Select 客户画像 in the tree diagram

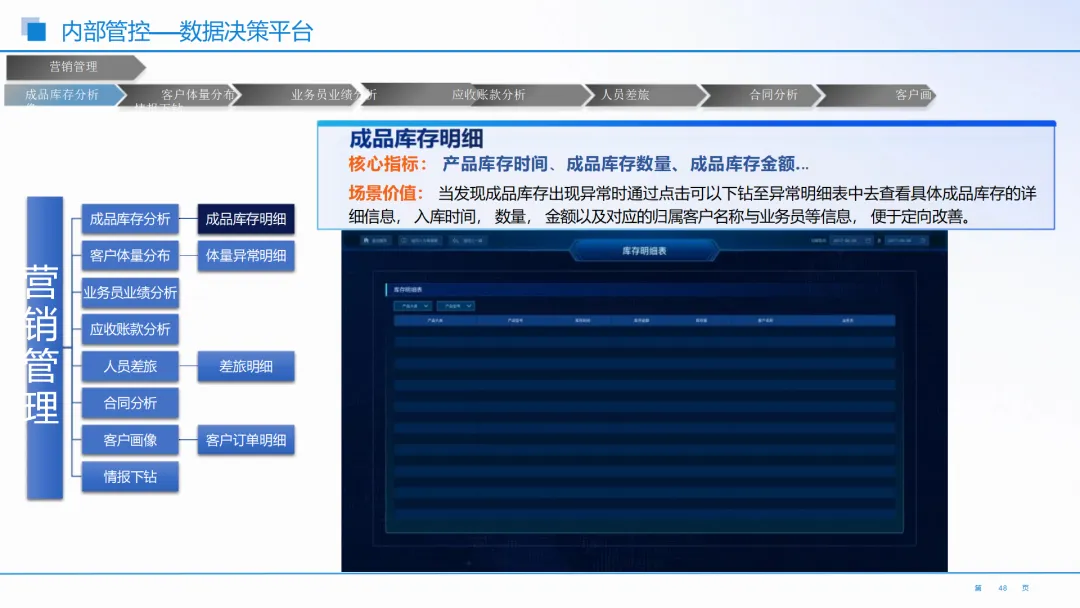click(130, 440)
